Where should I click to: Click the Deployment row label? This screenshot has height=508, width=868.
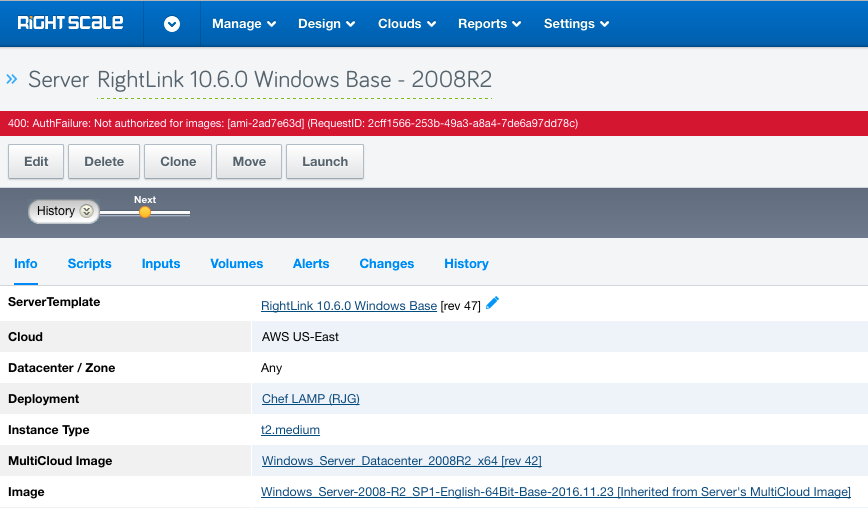[43, 399]
